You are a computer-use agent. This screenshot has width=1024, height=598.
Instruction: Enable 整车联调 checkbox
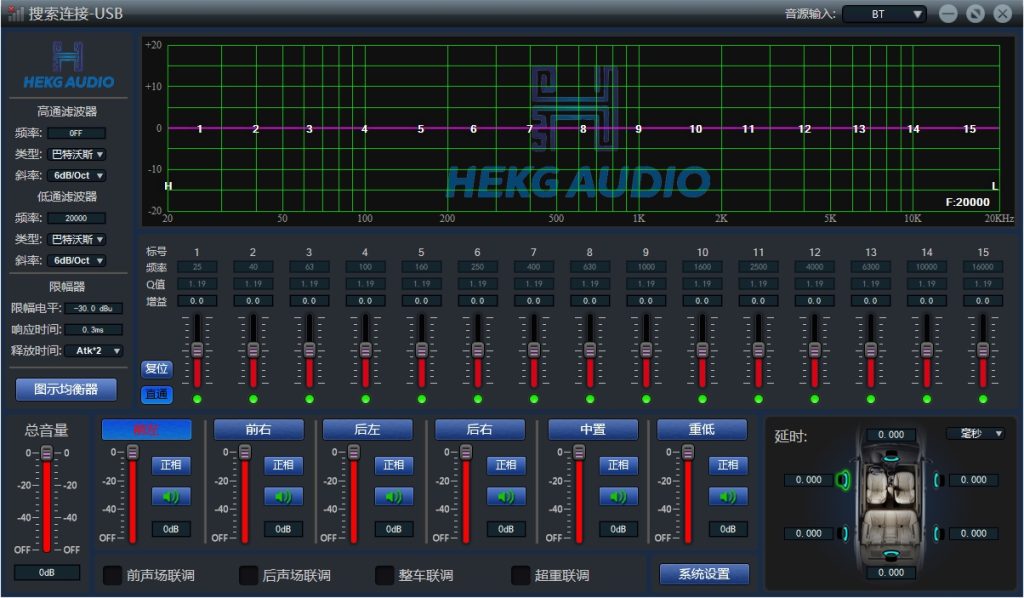385,575
